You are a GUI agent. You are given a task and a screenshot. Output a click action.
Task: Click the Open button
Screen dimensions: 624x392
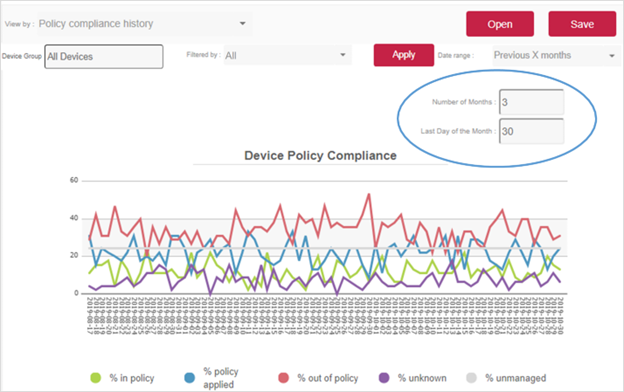[500, 24]
